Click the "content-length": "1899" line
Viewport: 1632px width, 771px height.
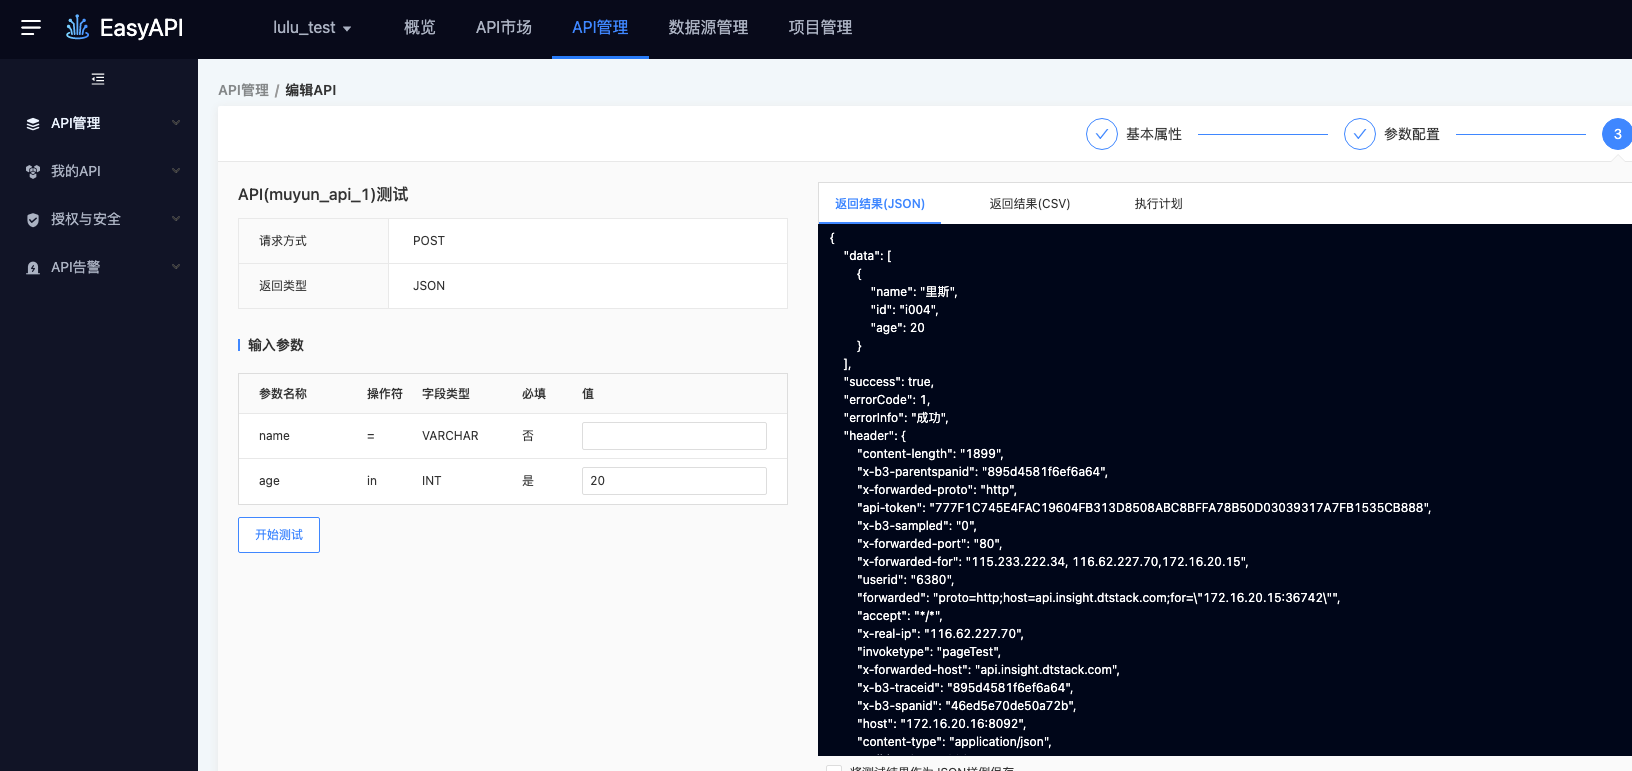pyautogui.click(x=930, y=454)
